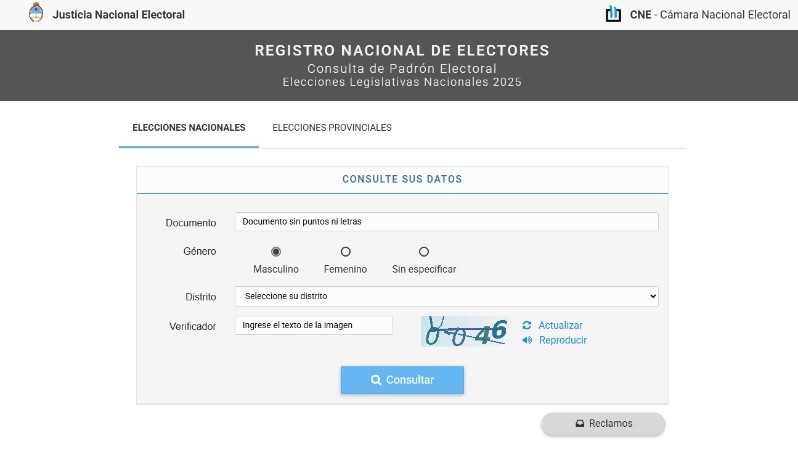Screen dimensions: 798x449
Task: Select the Masculino gender option
Action: pyautogui.click(x=276, y=252)
